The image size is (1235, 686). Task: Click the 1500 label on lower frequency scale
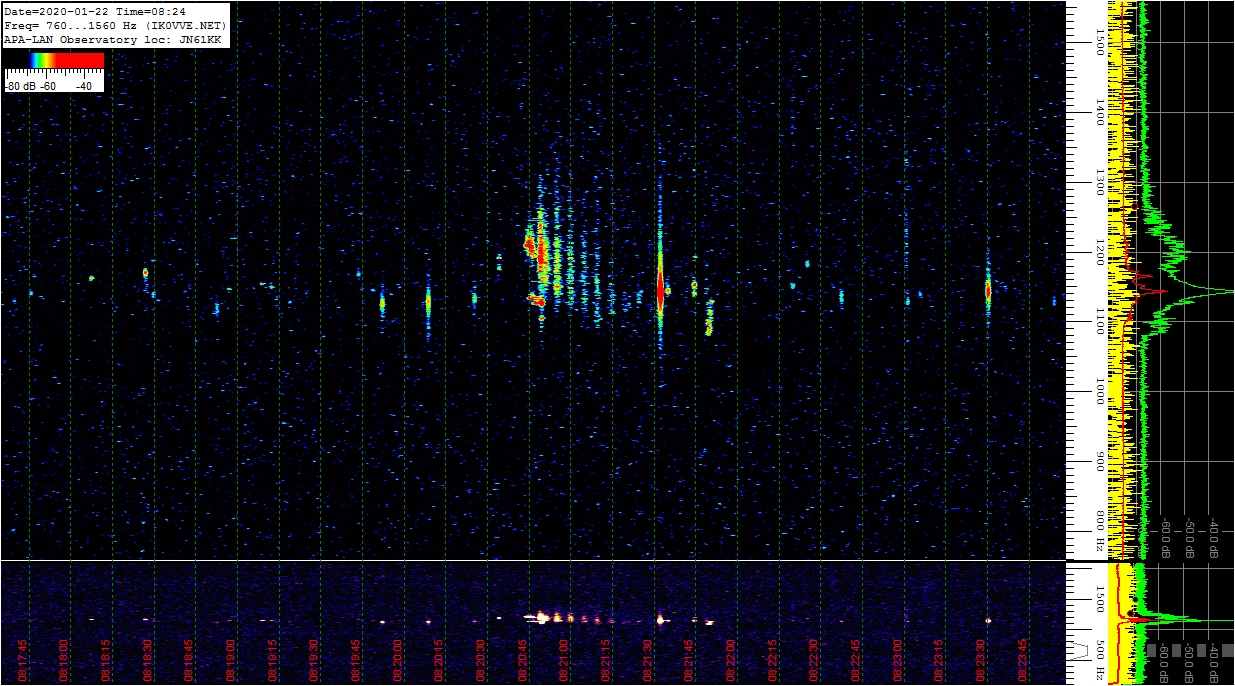tap(1099, 598)
